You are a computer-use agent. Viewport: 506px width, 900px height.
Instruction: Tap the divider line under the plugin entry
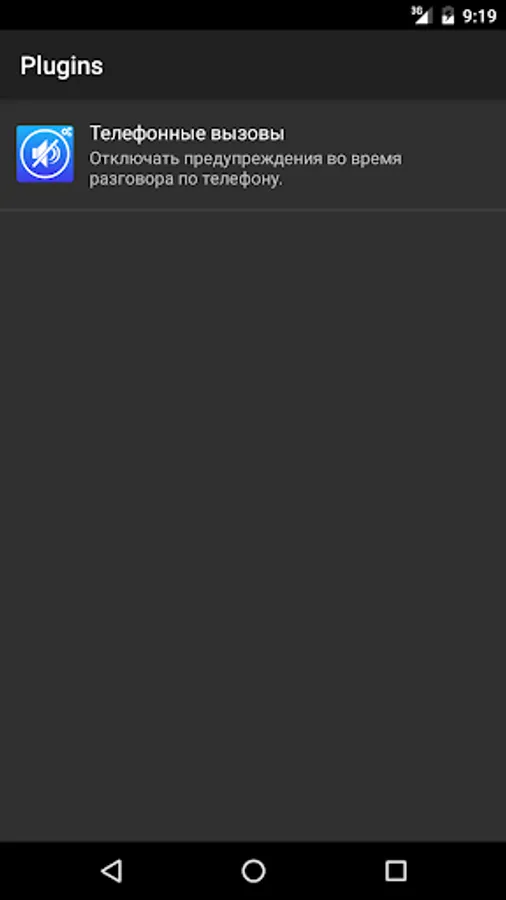click(x=253, y=210)
